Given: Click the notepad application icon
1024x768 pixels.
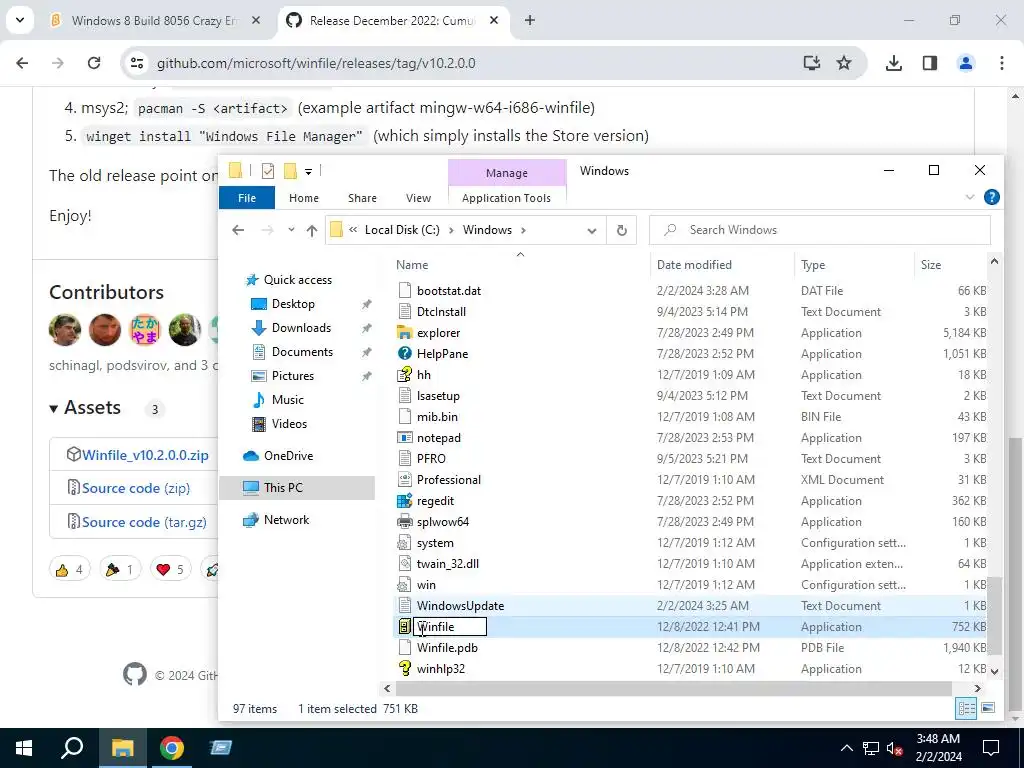Looking at the screenshot, I should [x=405, y=438].
